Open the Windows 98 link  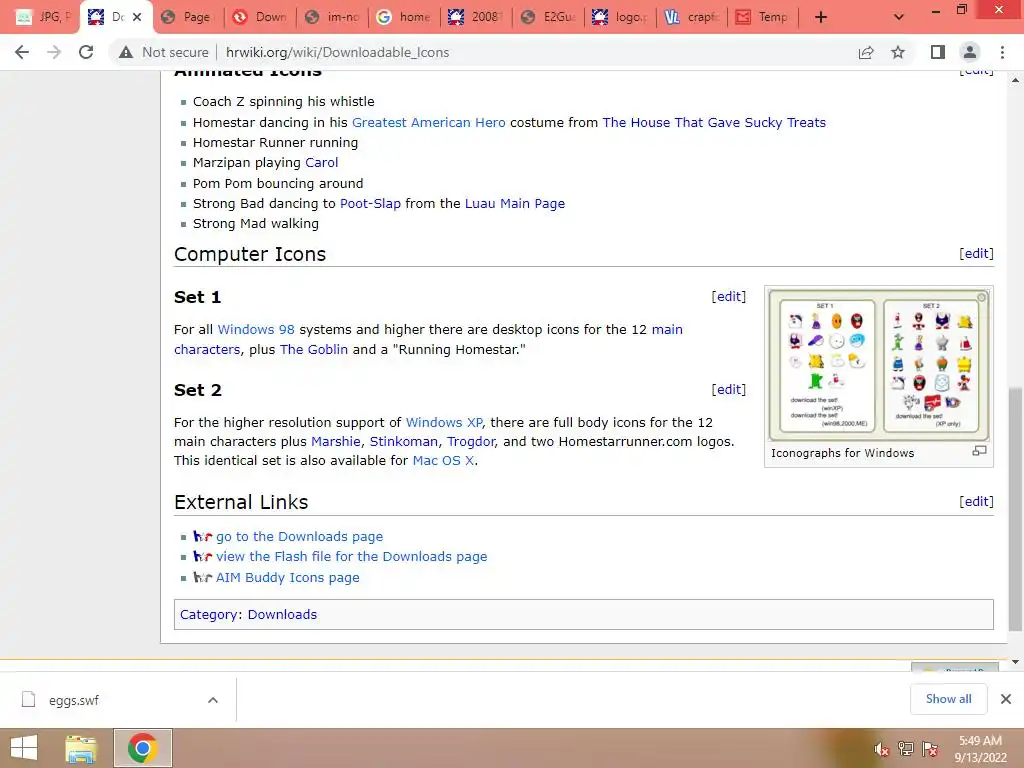(x=256, y=330)
